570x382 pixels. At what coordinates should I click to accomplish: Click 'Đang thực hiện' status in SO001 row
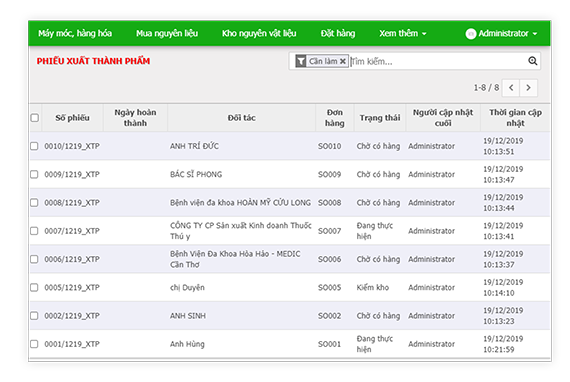[x=374, y=344]
